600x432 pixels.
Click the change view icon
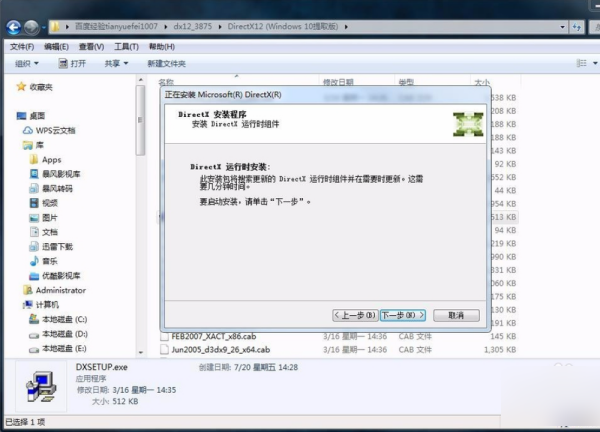582,63
